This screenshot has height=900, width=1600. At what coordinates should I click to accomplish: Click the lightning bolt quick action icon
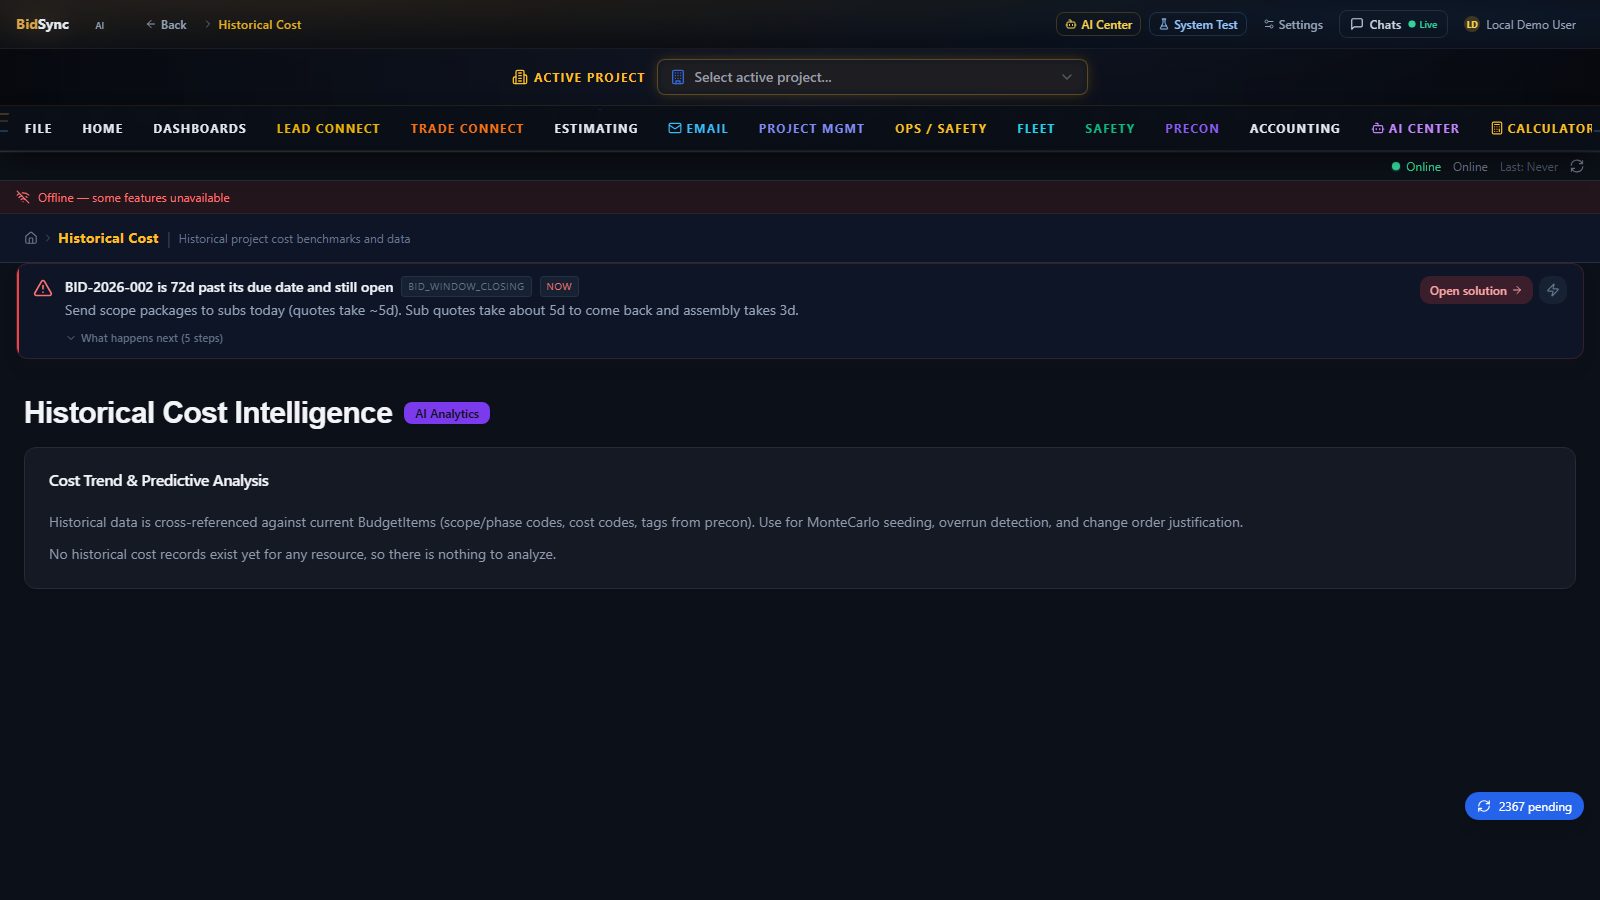coord(1553,290)
